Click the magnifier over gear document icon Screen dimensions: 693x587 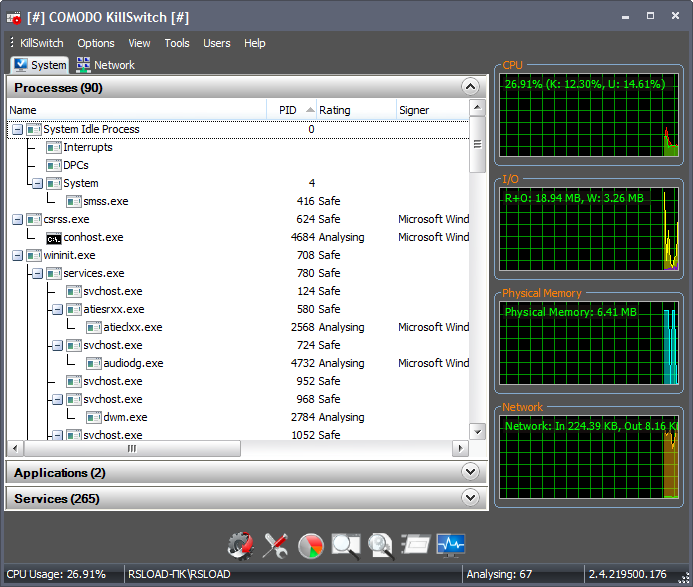tap(381, 546)
